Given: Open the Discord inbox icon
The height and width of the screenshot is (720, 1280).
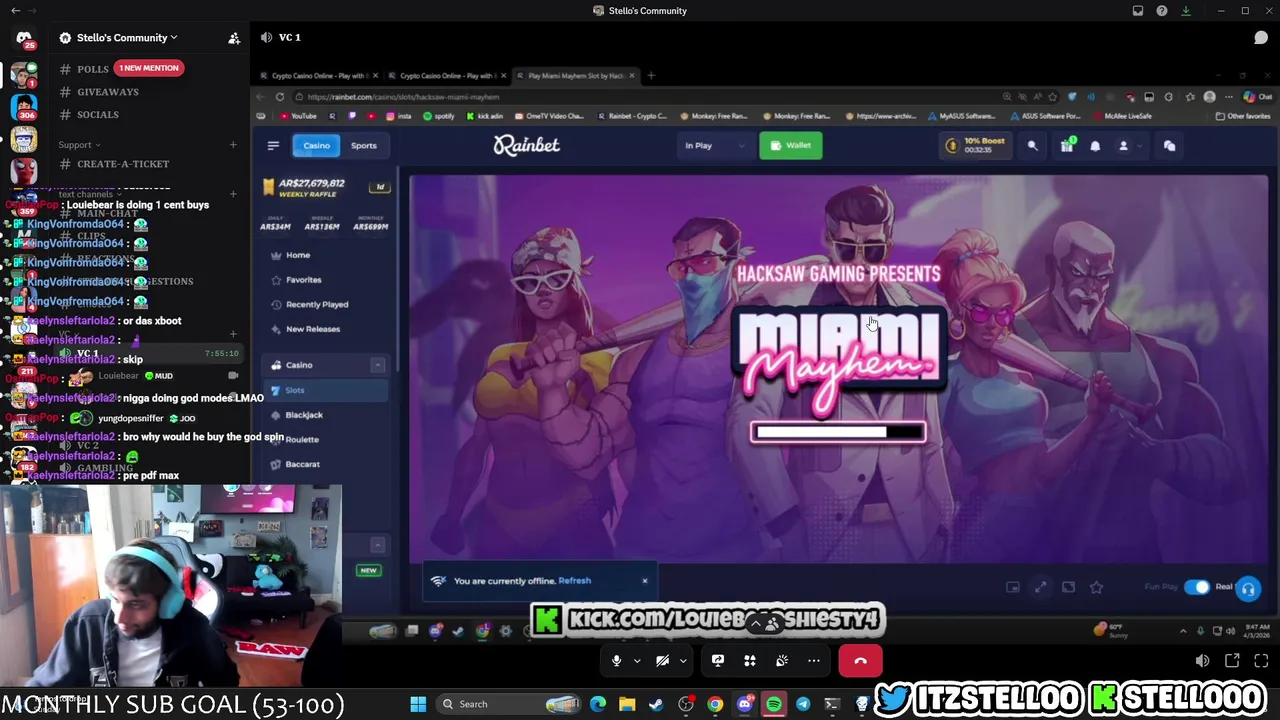Looking at the screenshot, I should (x=1138, y=11).
